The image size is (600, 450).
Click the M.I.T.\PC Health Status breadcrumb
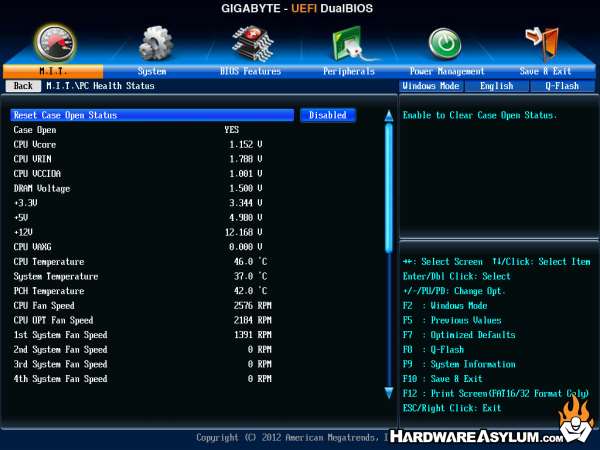tap(100, 86)
